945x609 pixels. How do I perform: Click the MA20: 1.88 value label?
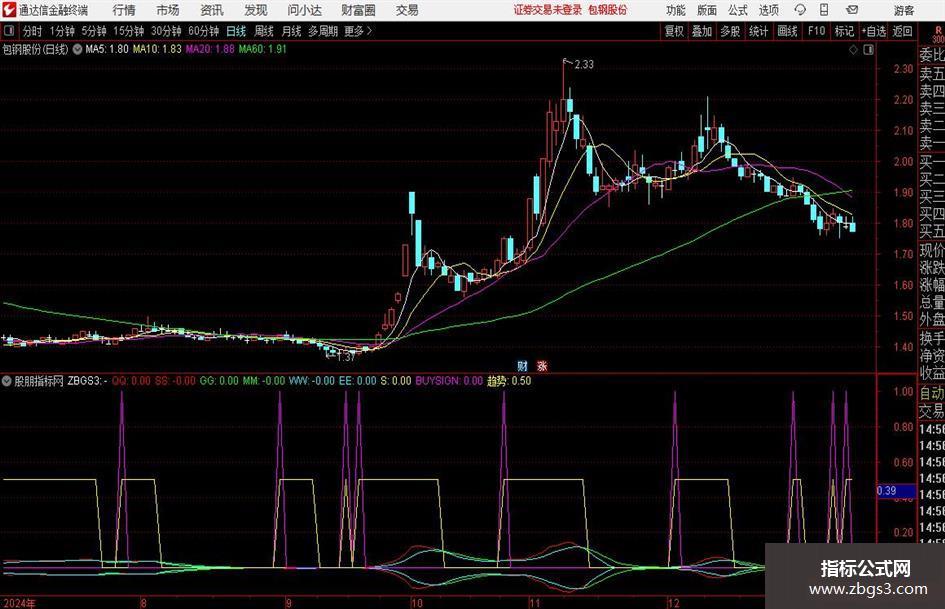210,49
